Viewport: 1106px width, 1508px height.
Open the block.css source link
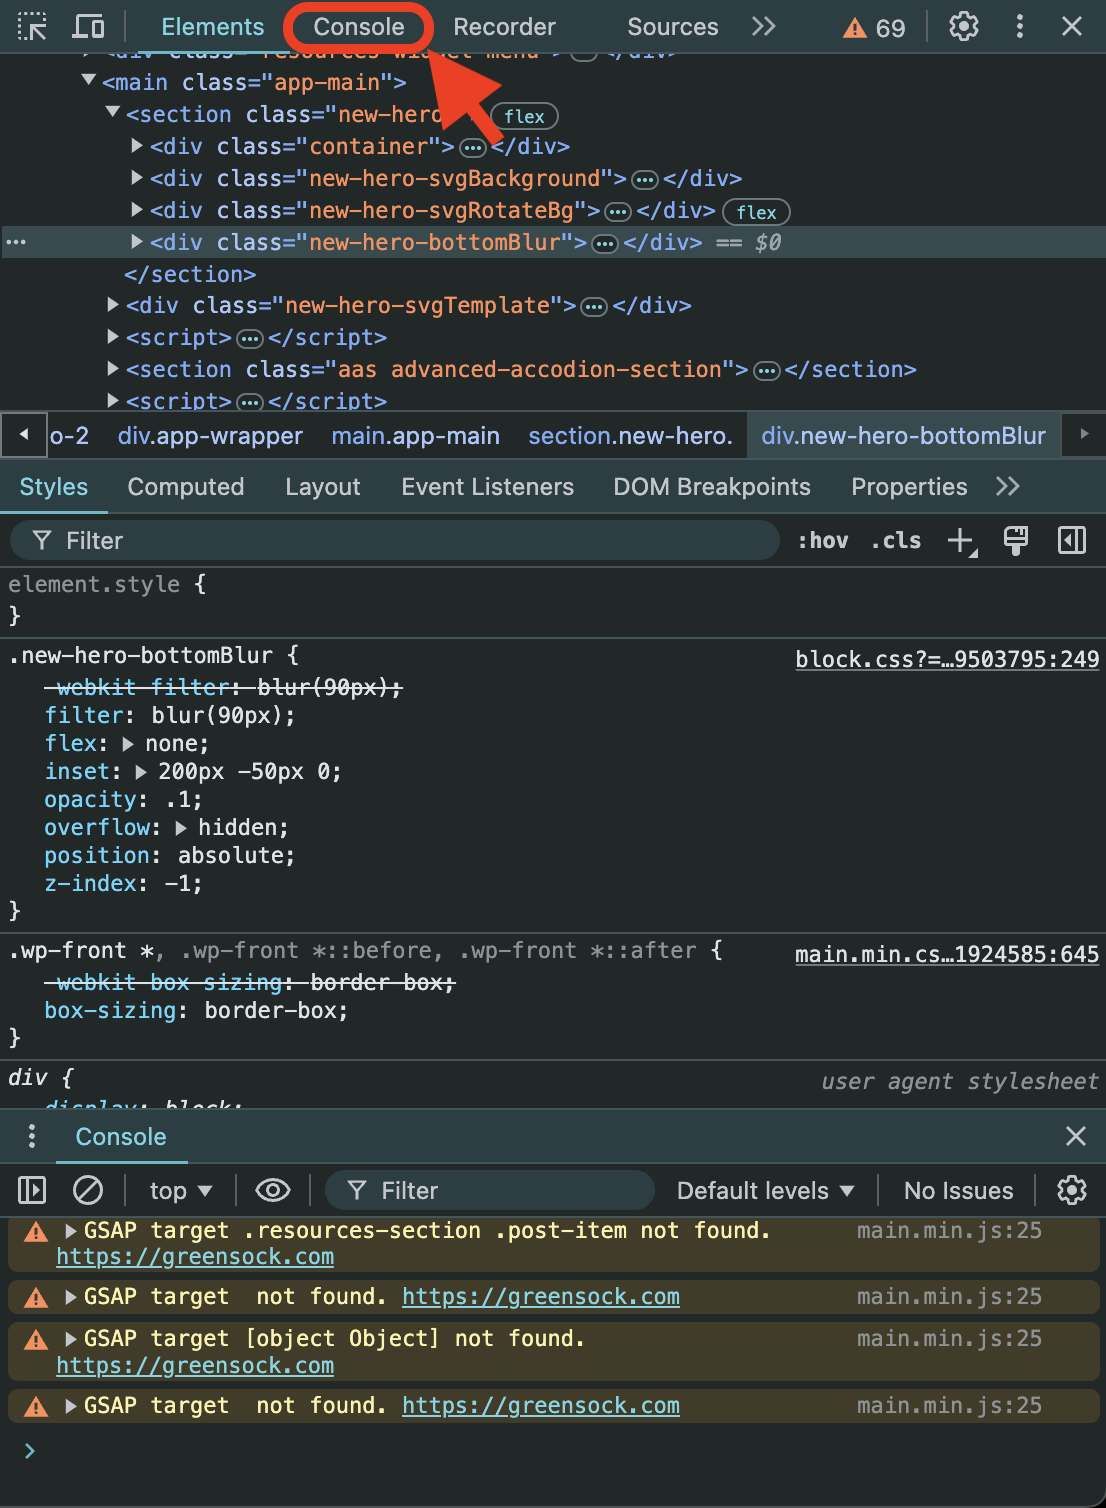pos(946,659)
